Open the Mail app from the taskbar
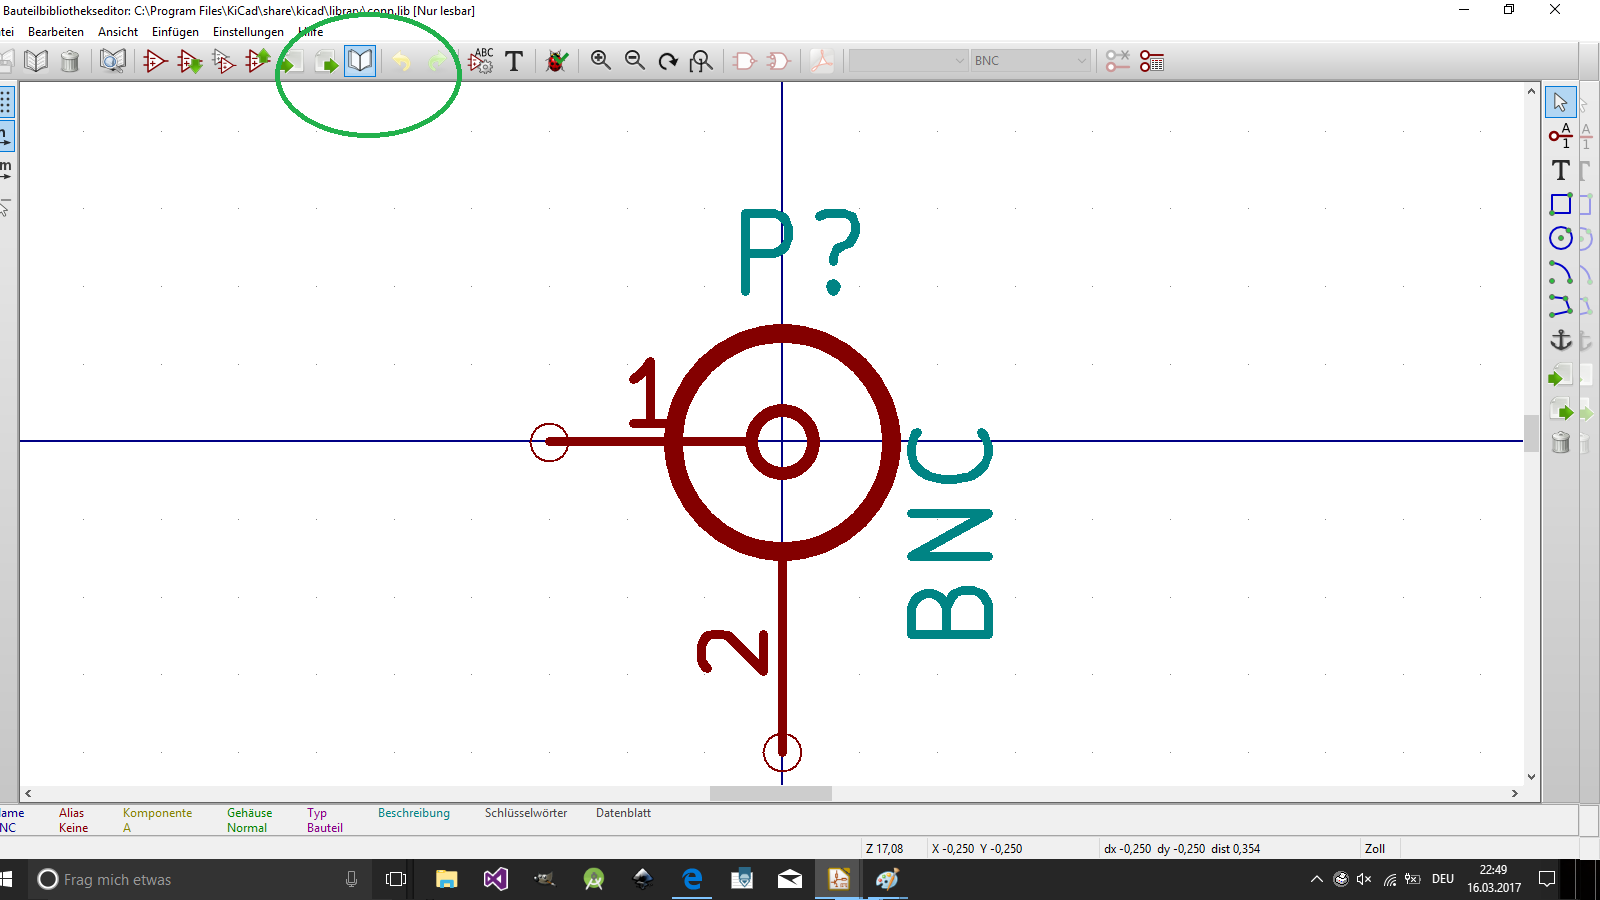This screenshot has height=900, width=1600. click(790, 879)
